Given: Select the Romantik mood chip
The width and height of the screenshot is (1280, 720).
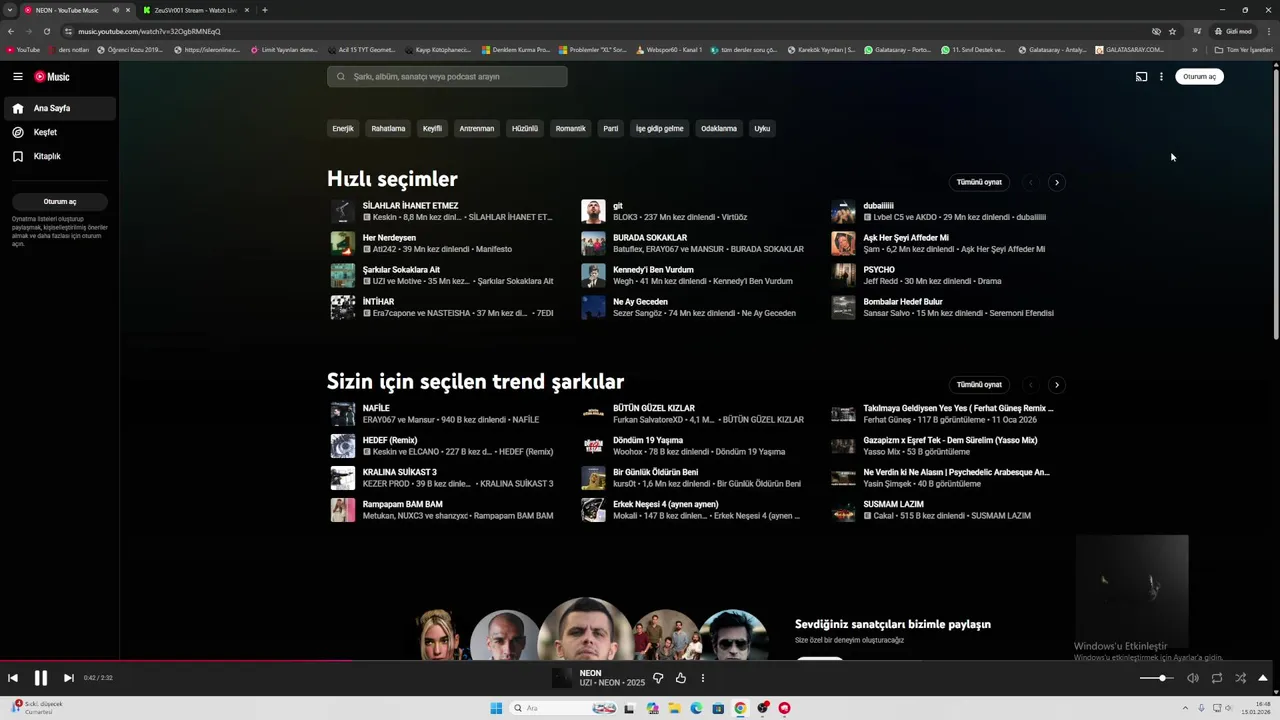Looking at the screenshot, I should [570, 128].
